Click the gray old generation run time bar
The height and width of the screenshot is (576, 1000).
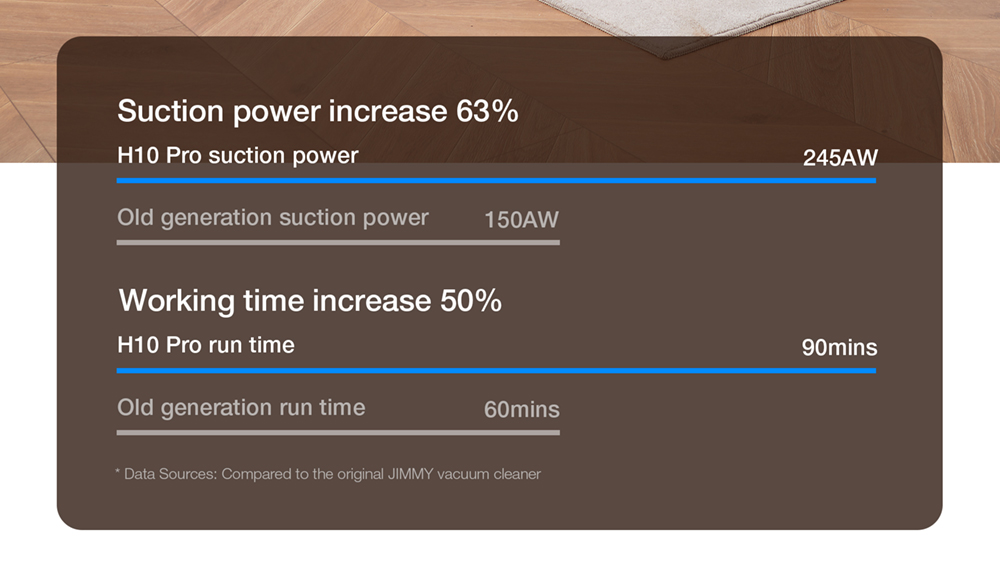[338, 432]
